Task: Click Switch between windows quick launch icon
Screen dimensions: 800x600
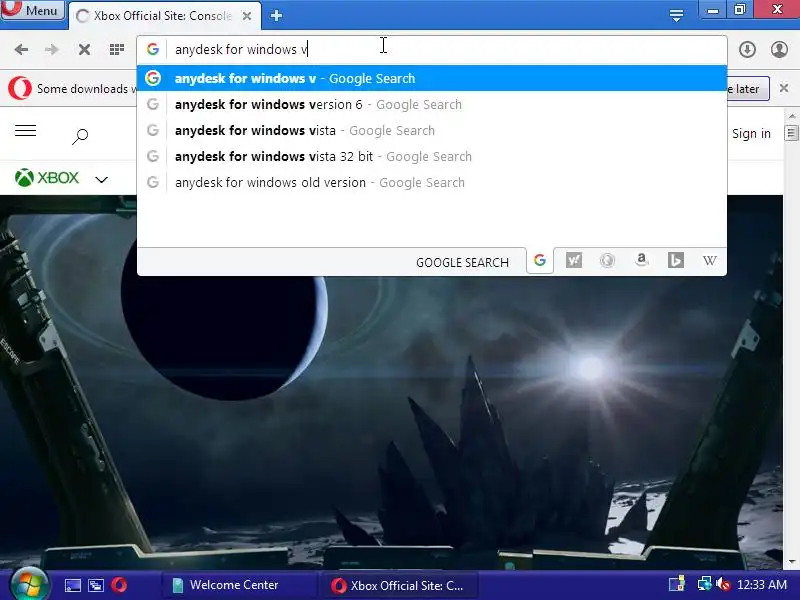Action: pyautogui.click(x=95, y=585)
